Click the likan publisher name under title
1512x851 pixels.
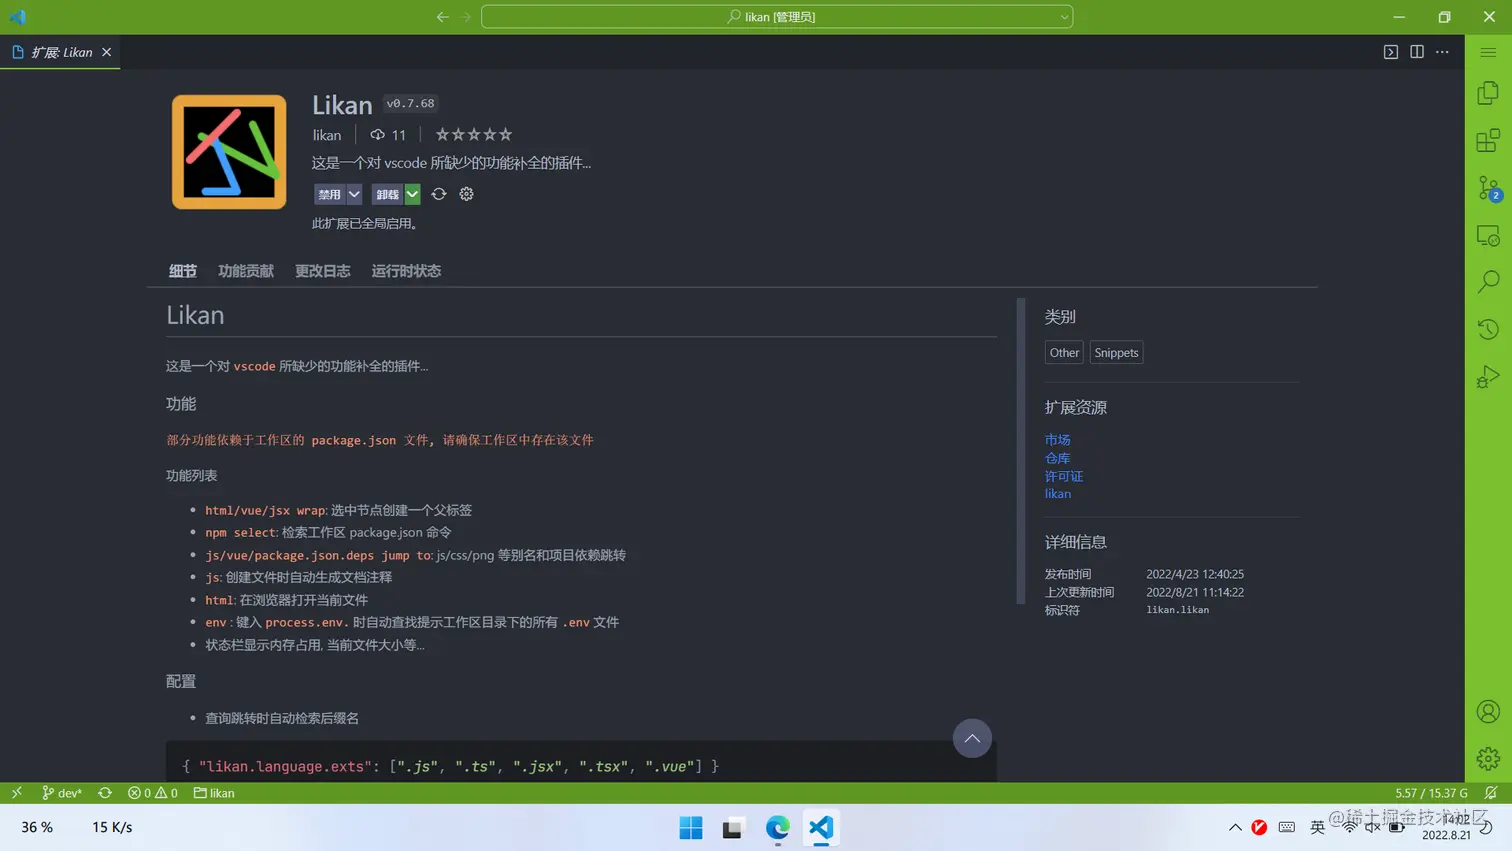click(327, 135)
